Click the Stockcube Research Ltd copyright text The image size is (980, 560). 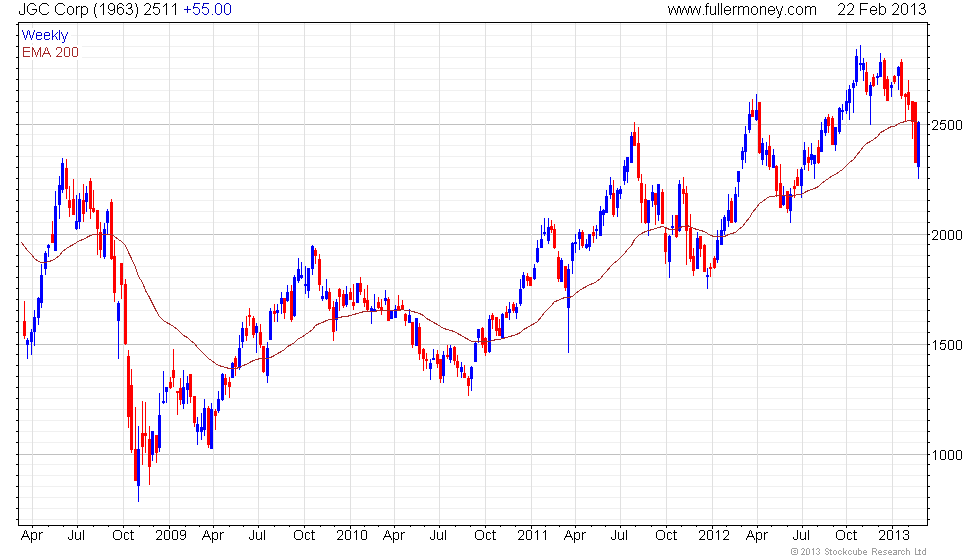[x=859, y=552]
